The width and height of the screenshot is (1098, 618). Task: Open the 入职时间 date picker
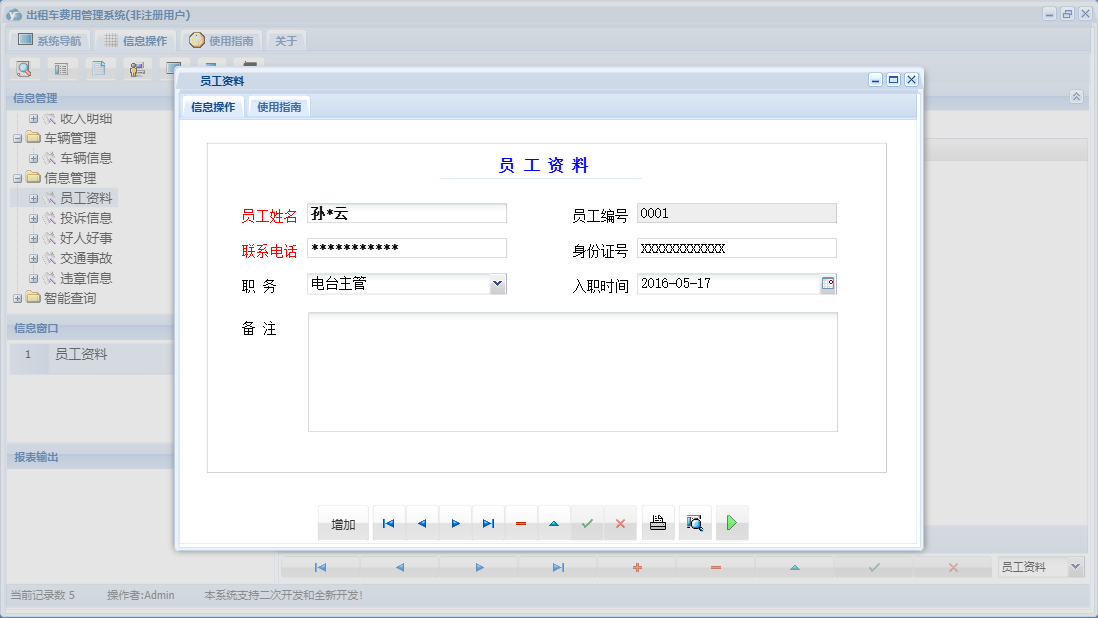[829, 283]
